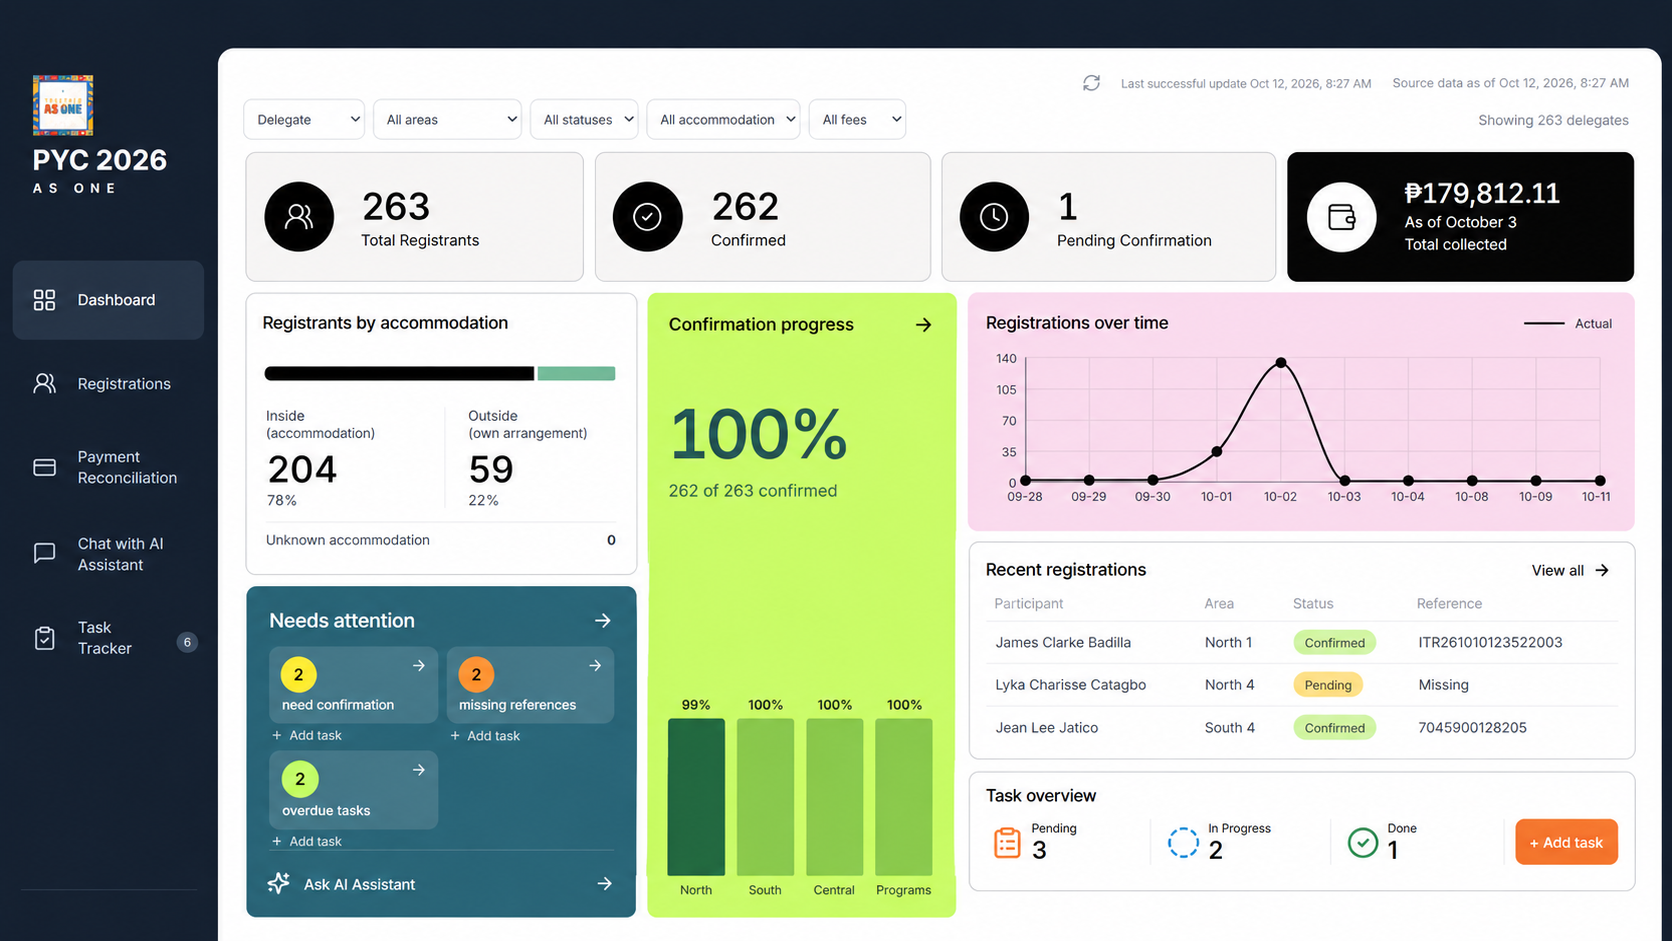Open the need confirmation card arrow
1672x941 pixels.
point(419,666)
